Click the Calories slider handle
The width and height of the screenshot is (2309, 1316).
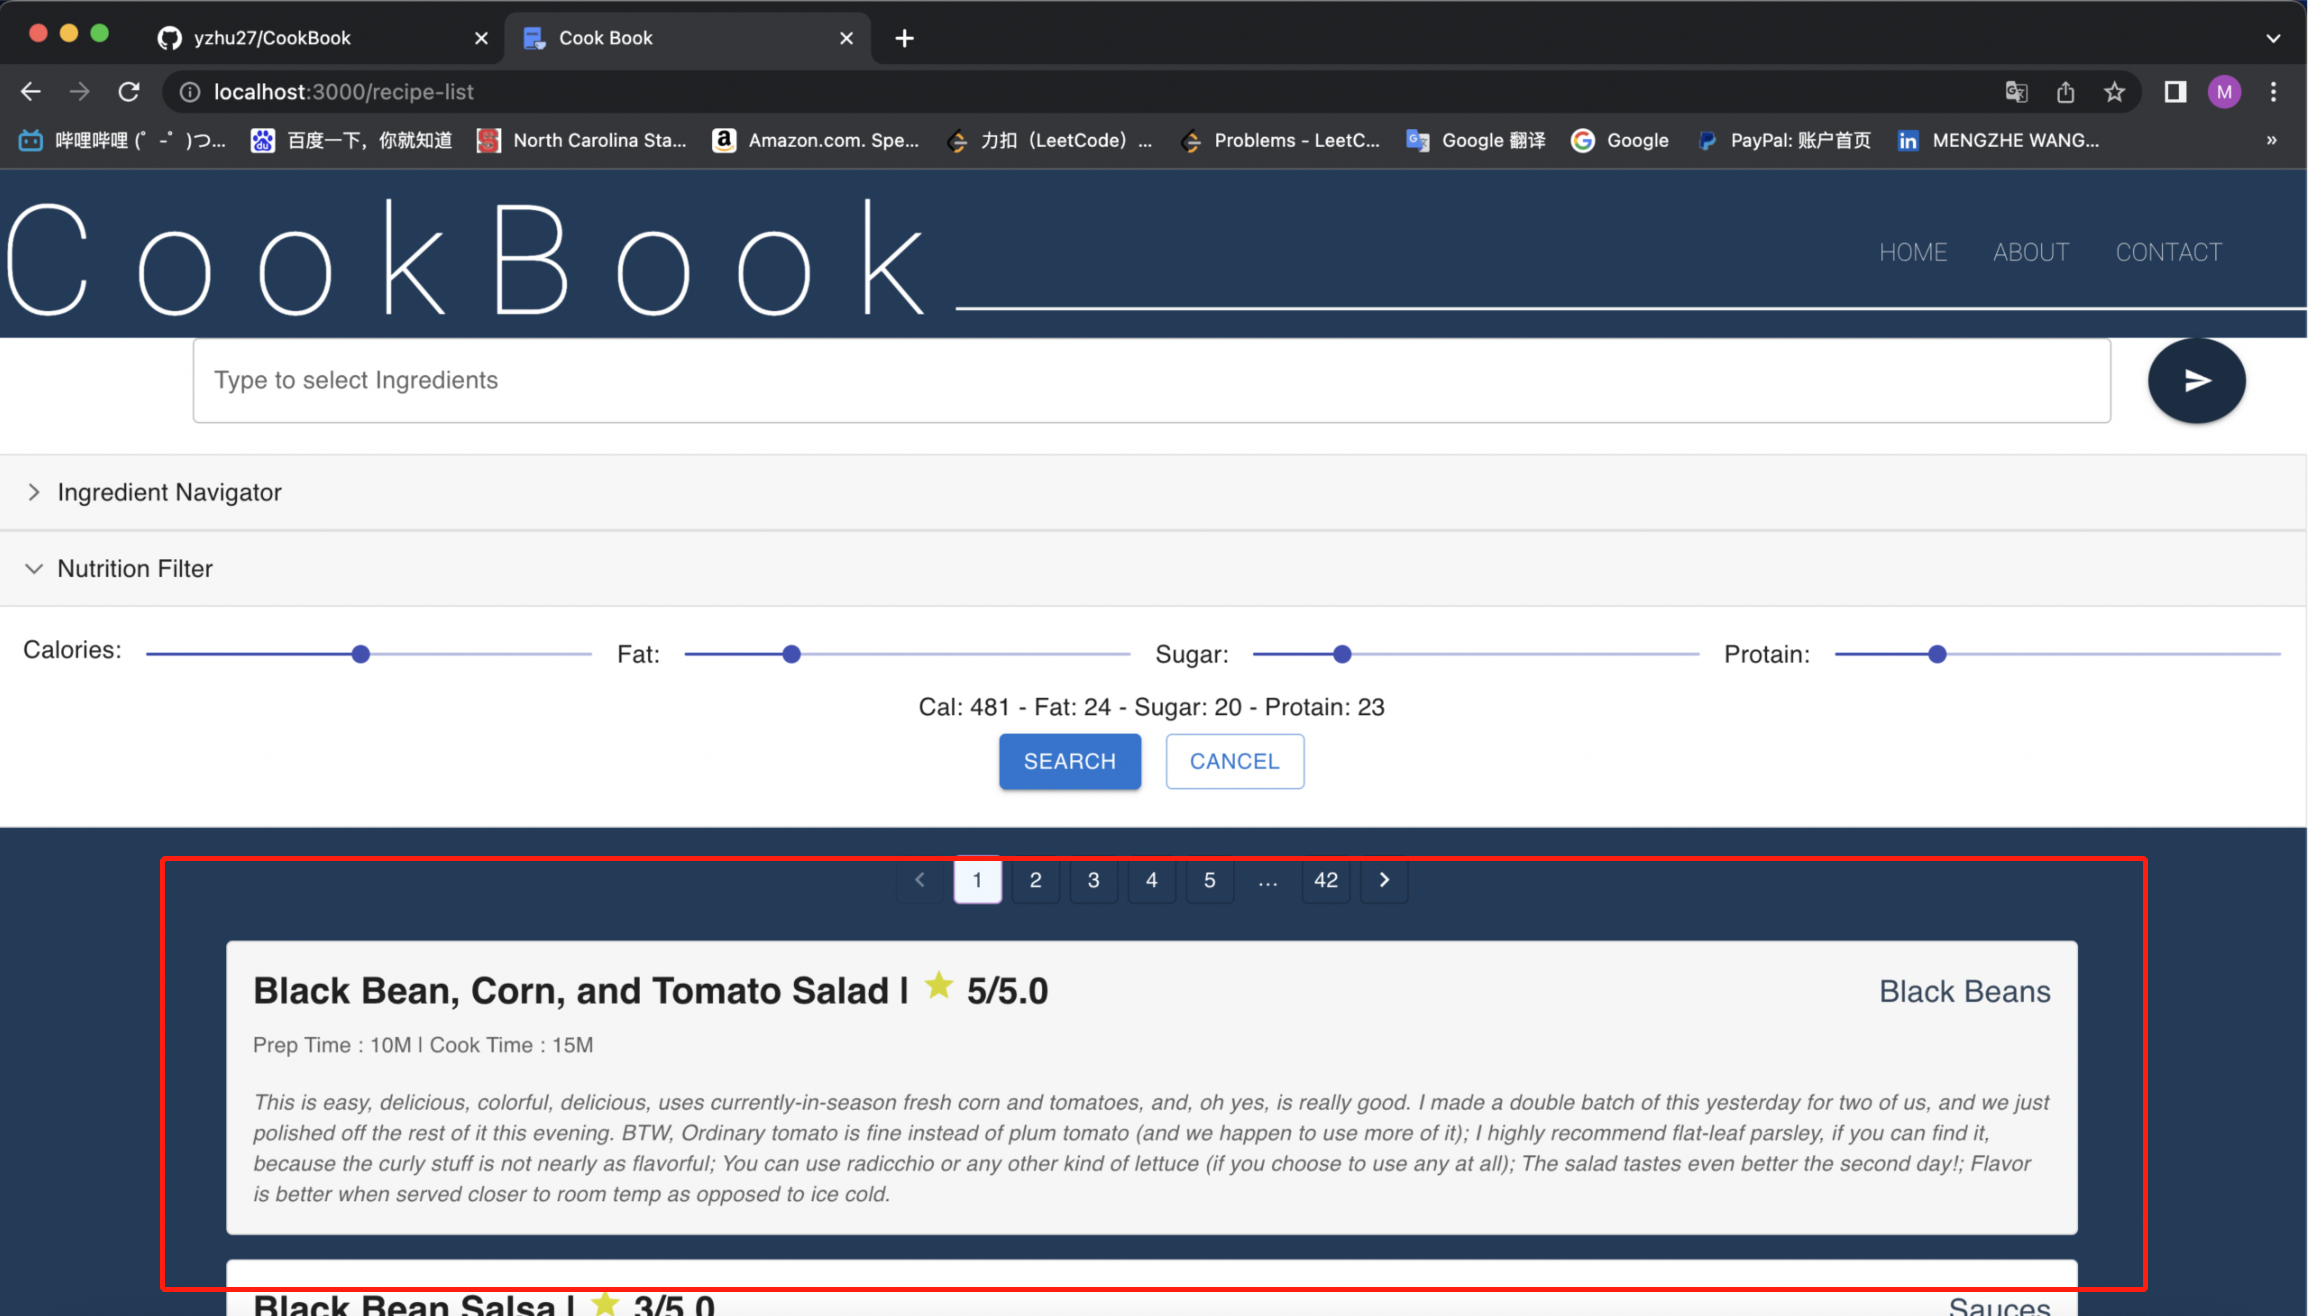(361, 654)
